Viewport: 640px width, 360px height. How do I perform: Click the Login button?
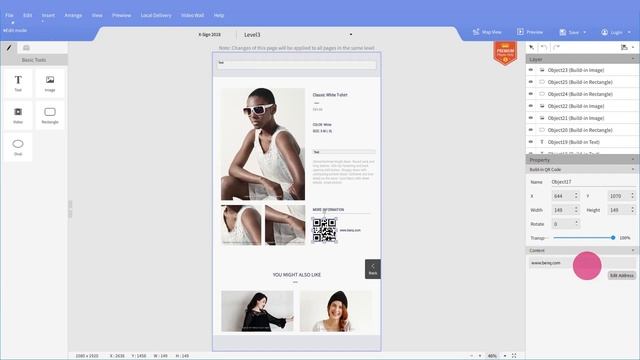[x=612, y=32]
